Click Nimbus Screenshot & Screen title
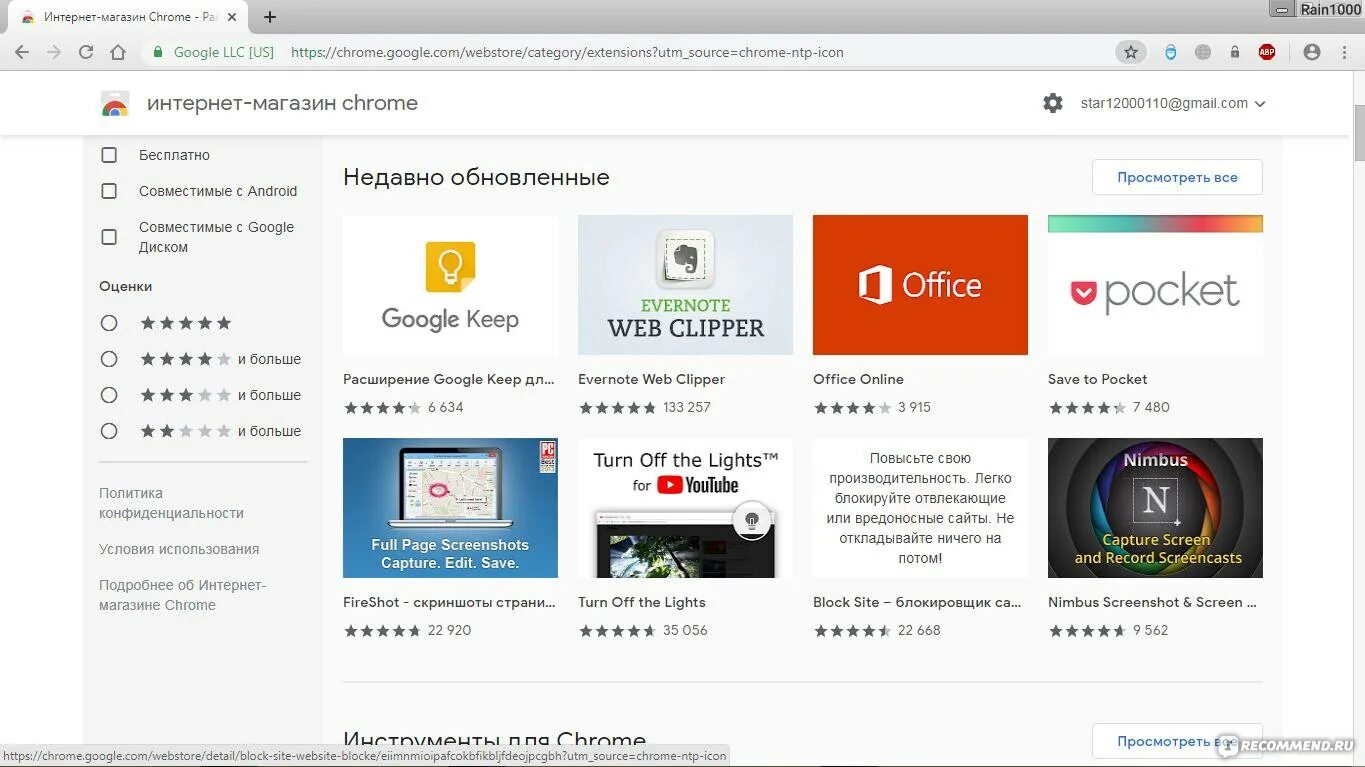Image resolution: width=1365 pixels, height=767 pixels. [1152, 602]
